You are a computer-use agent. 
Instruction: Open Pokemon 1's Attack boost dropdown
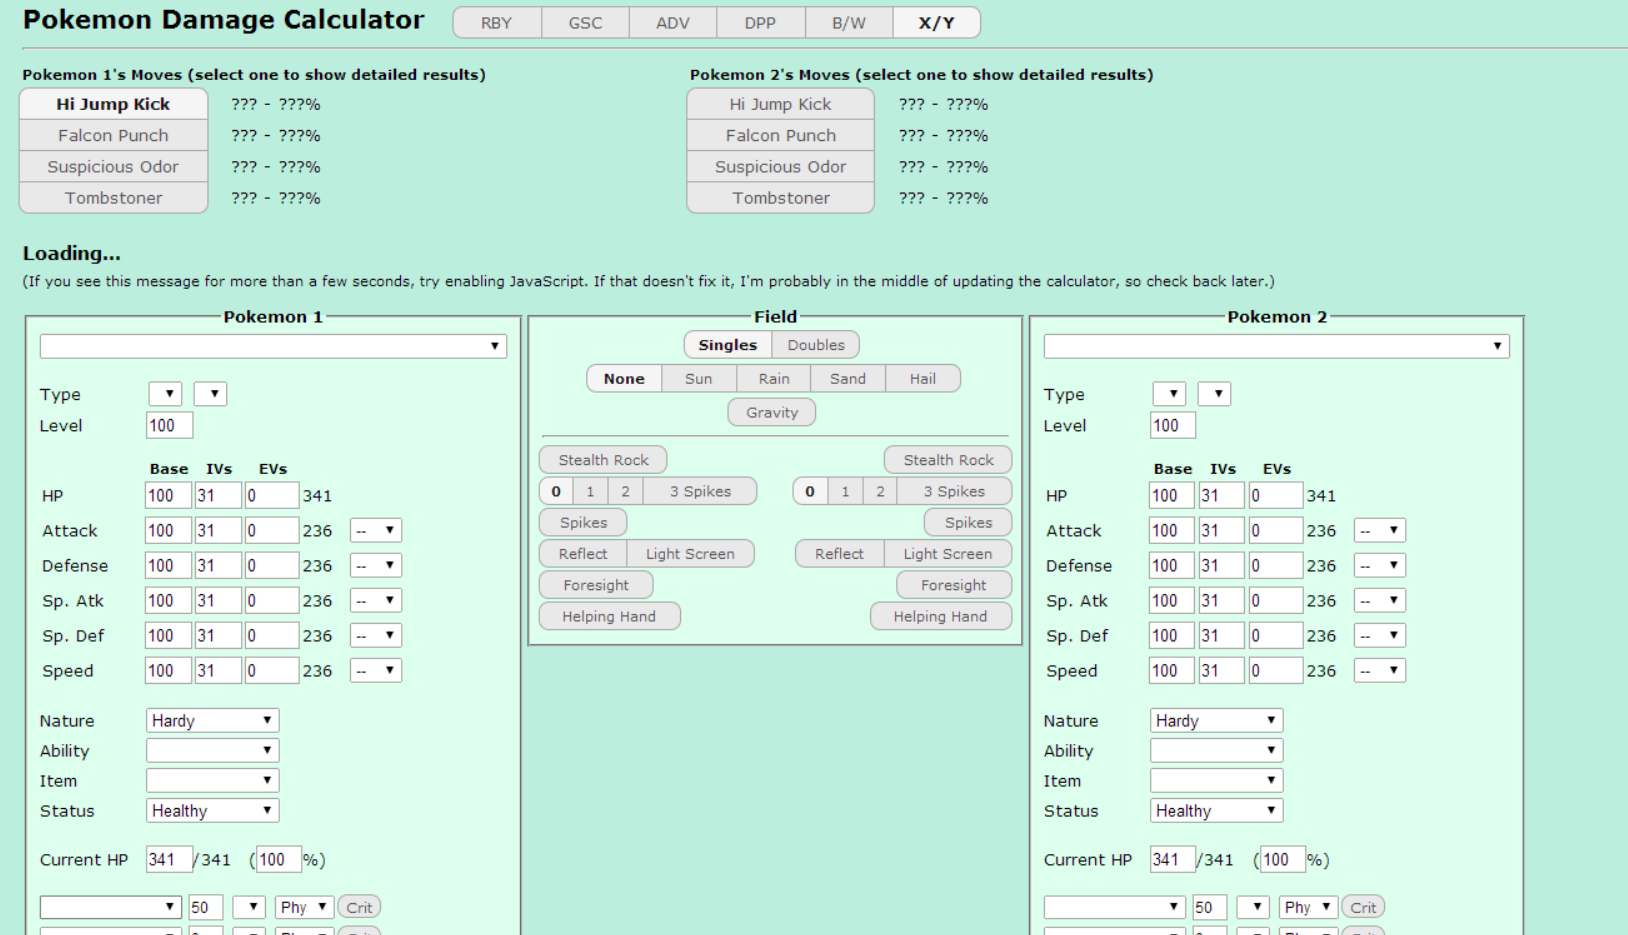(x=376, y=531)
